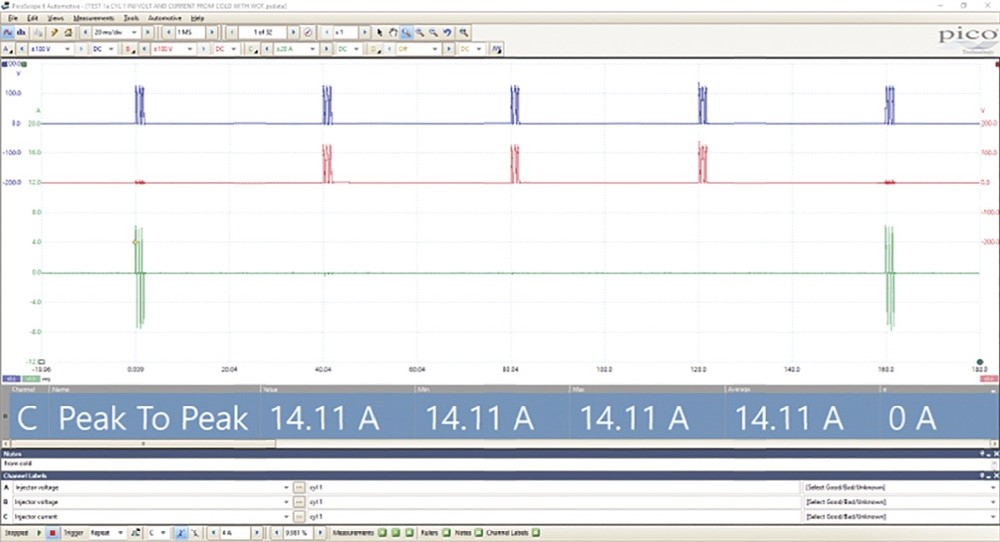Open the setup wand tool icon
This screenshot has height=542, width=1000.
tap(54, 32)
